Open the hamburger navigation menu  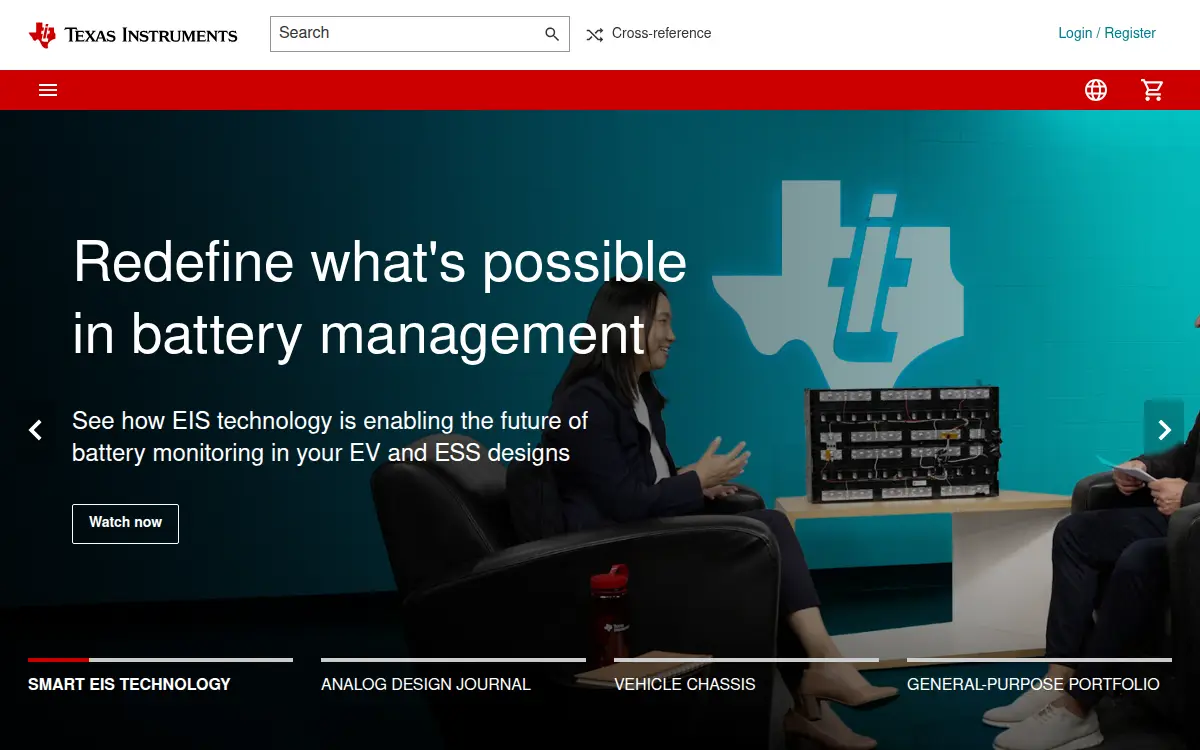point(48,90)
